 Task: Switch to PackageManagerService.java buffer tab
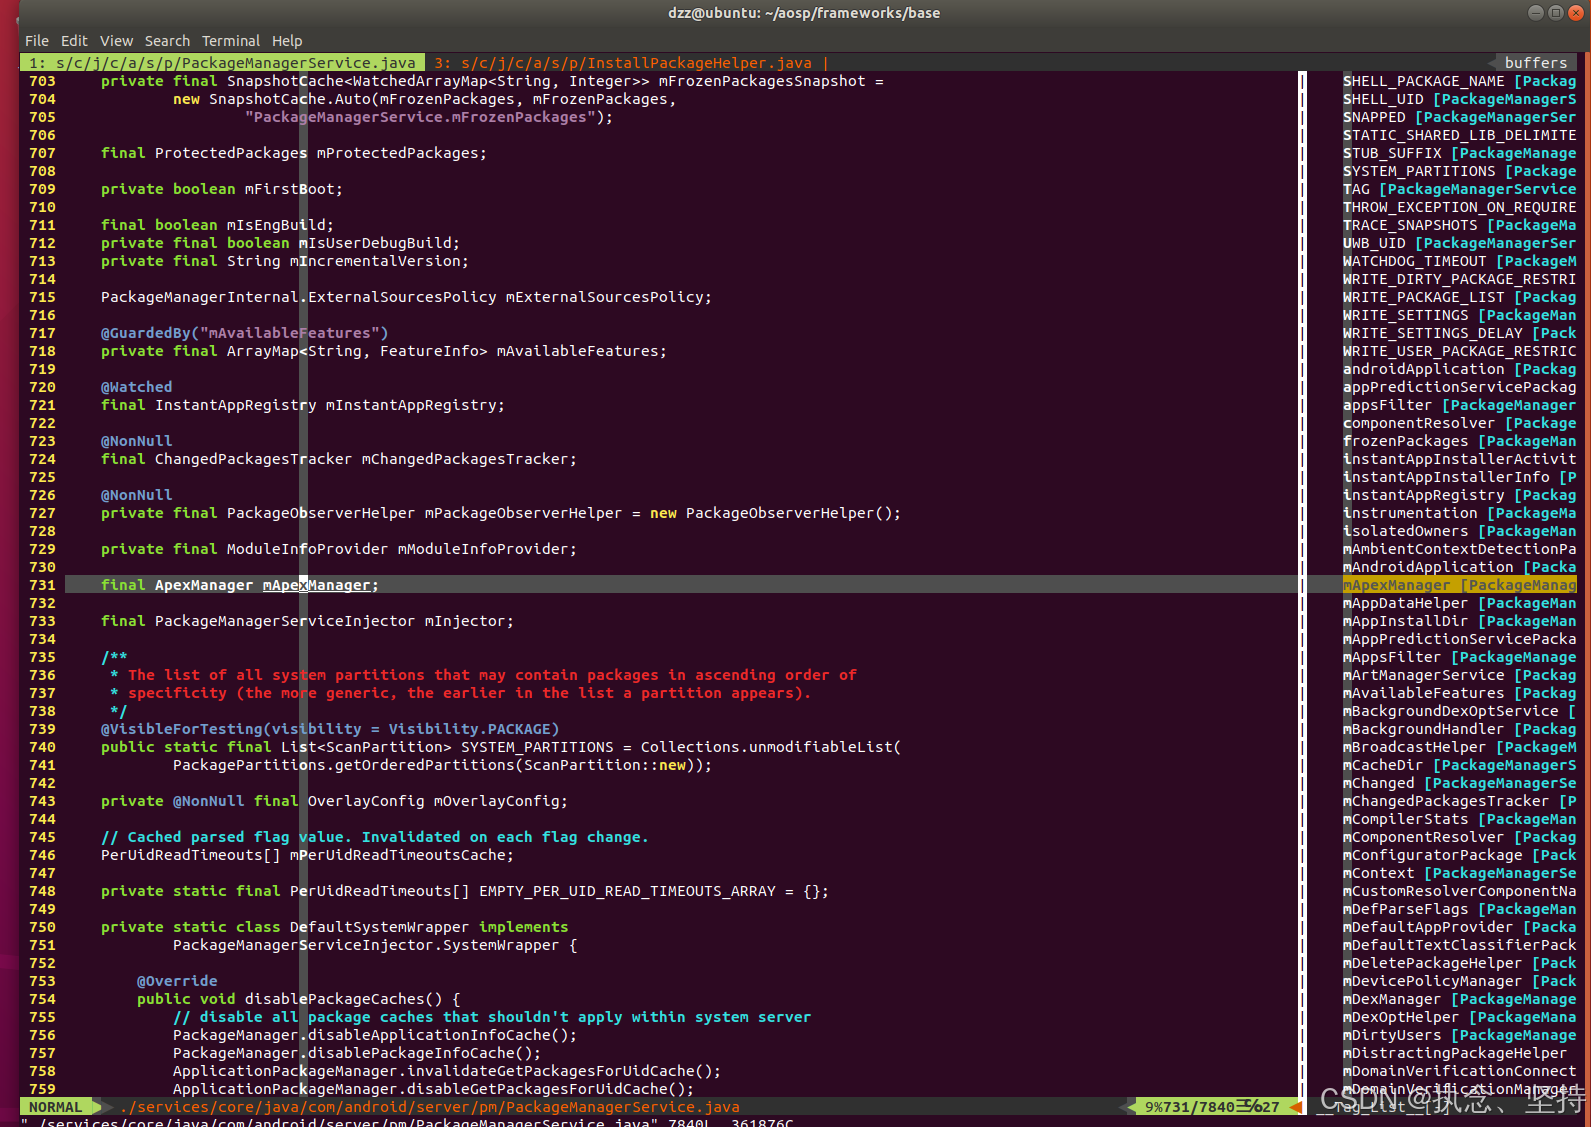[222, 63]
